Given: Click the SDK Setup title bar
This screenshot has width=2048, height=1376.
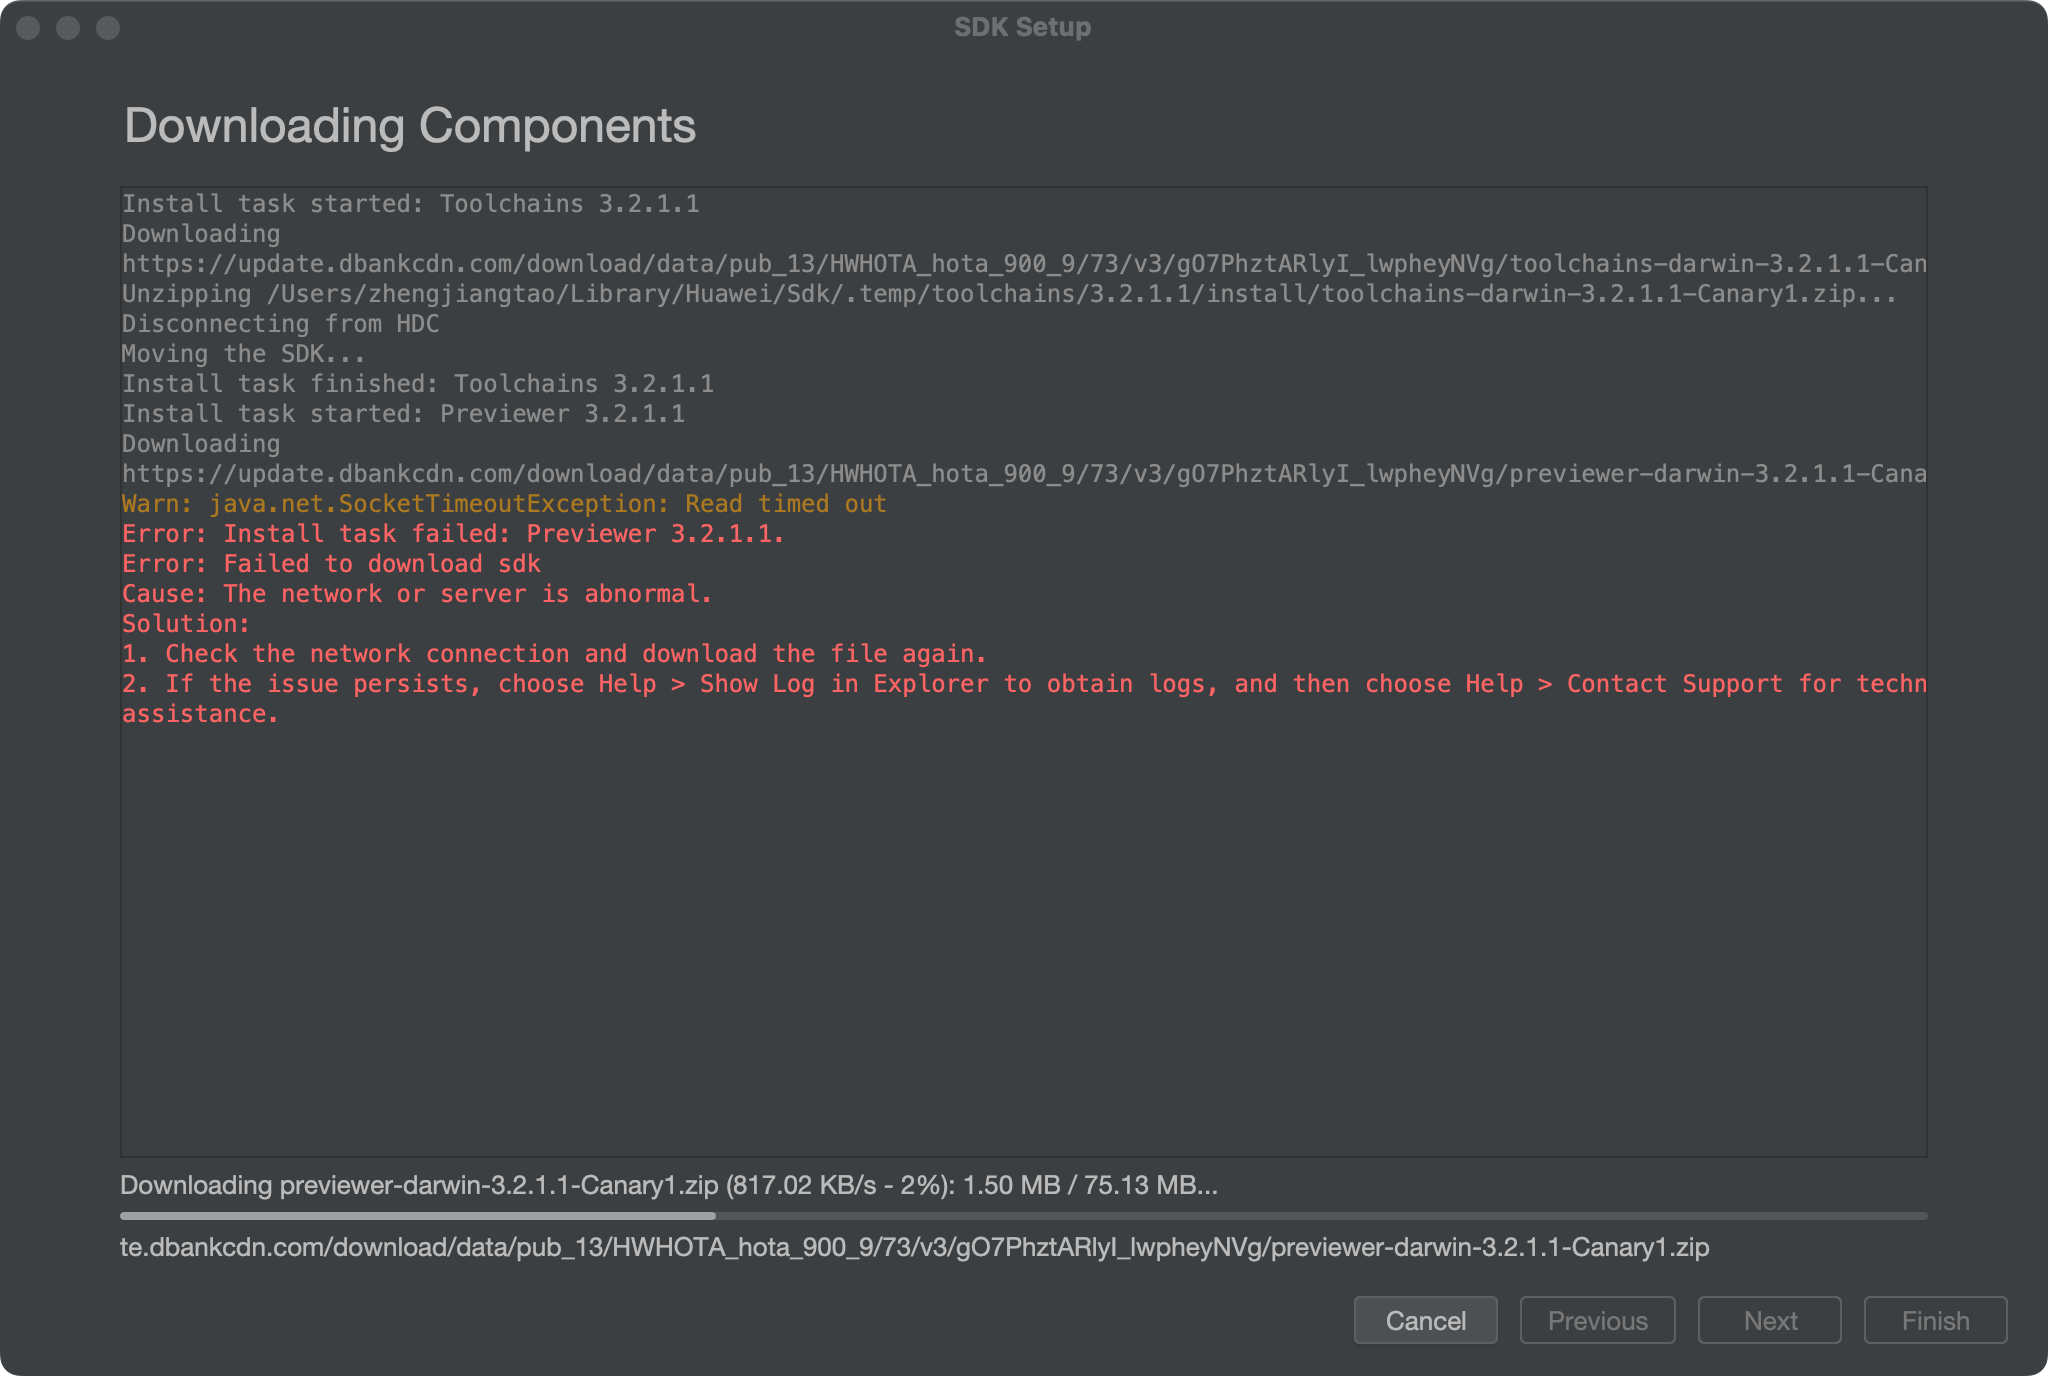Looking at the screenshot, I should [x=1022, y=27].
